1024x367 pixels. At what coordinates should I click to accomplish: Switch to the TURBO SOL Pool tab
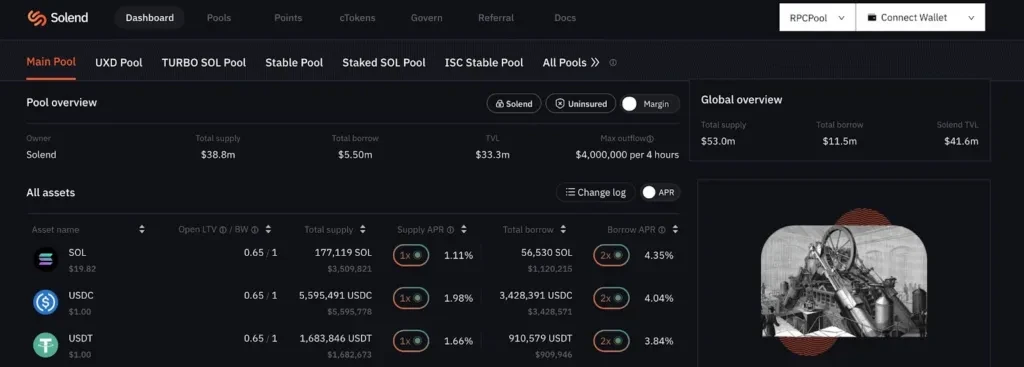[204, 63]
